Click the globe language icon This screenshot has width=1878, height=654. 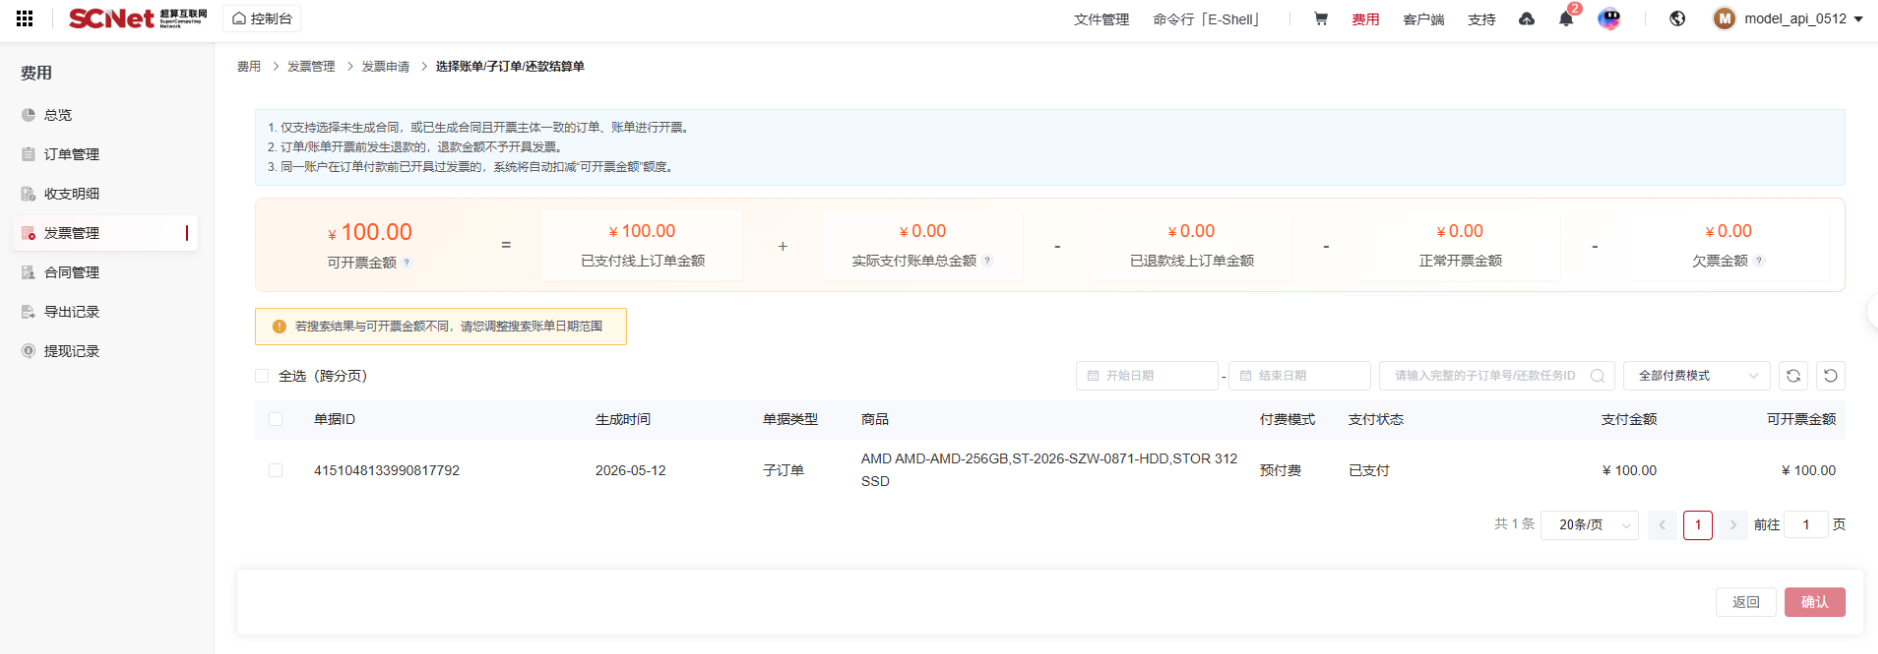point(1677,18)
